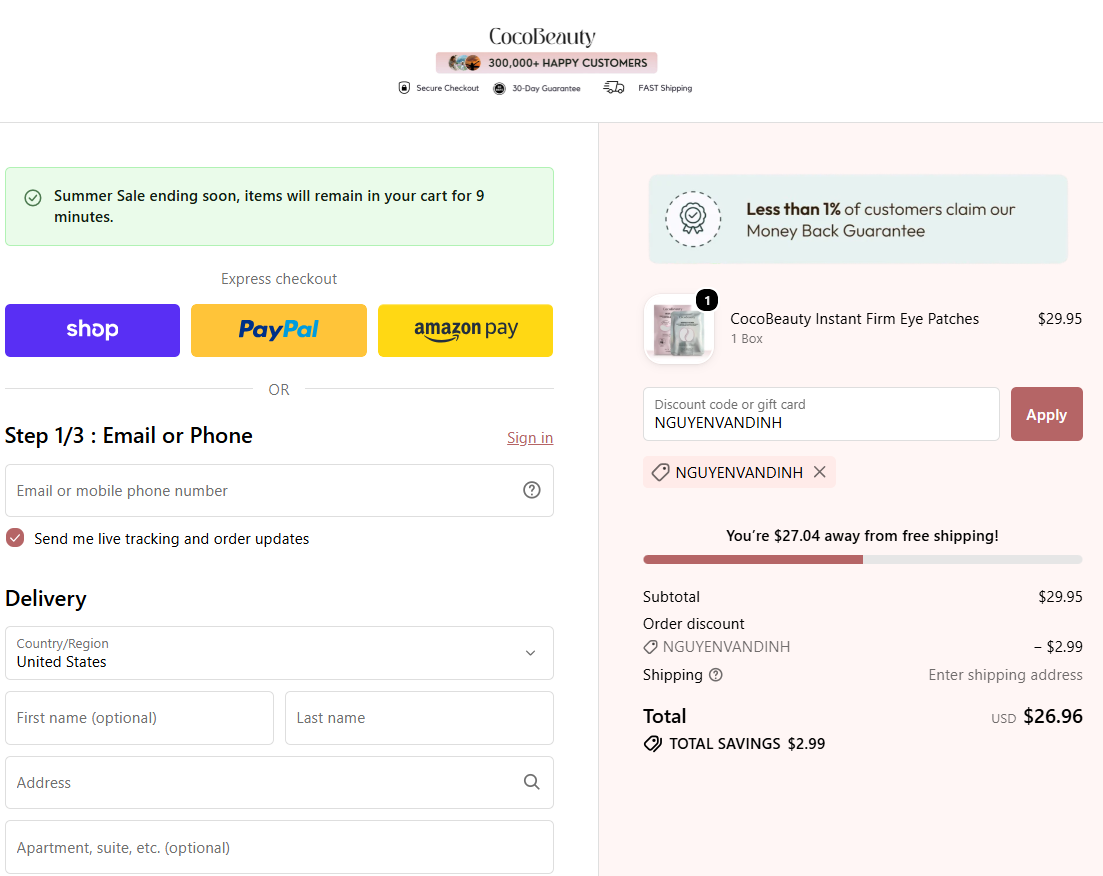The width and height of the screenshot is (1103, 876).
Task: Click the Total Savings tag icon
Action: (653, 744)
